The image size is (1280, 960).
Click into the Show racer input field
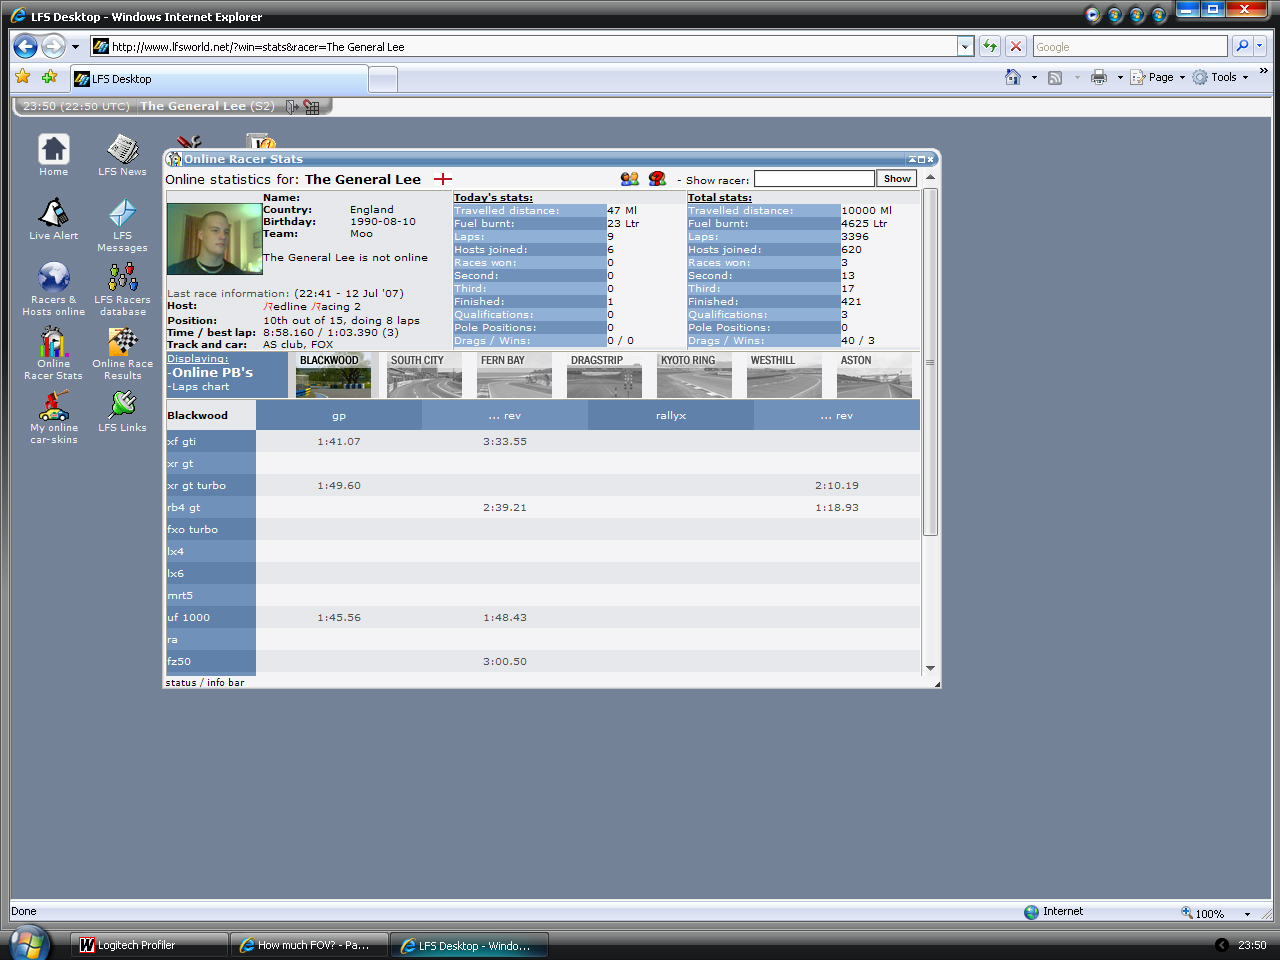[814, 179]
